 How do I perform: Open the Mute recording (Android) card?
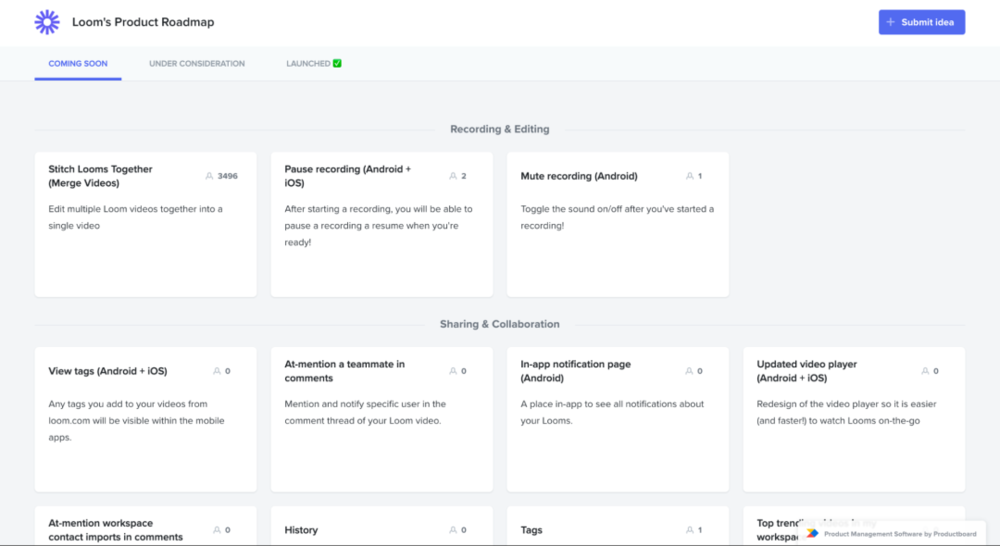pyautogui.click(x=579, y=176)
